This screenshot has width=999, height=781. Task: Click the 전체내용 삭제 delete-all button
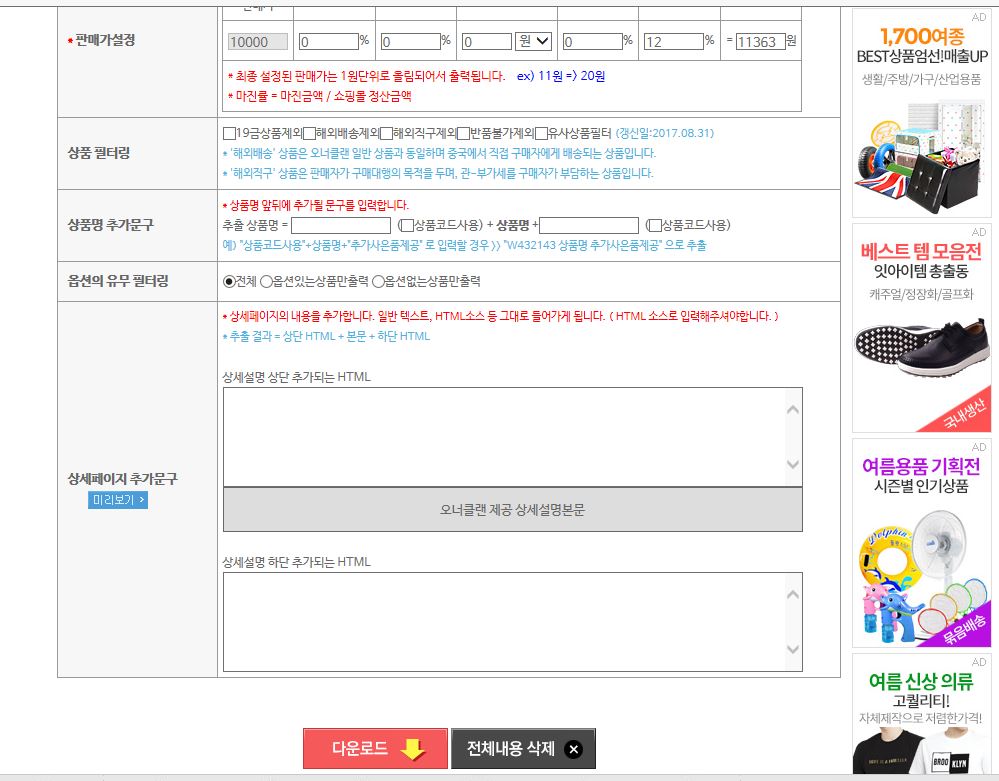[523, 749]
